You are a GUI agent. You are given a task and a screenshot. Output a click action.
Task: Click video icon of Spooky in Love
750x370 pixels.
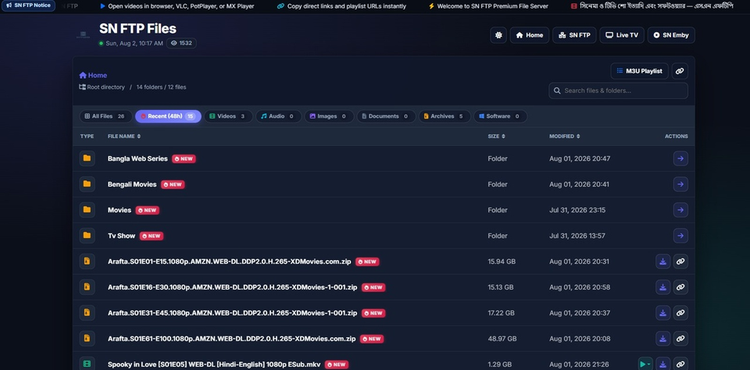87,364
